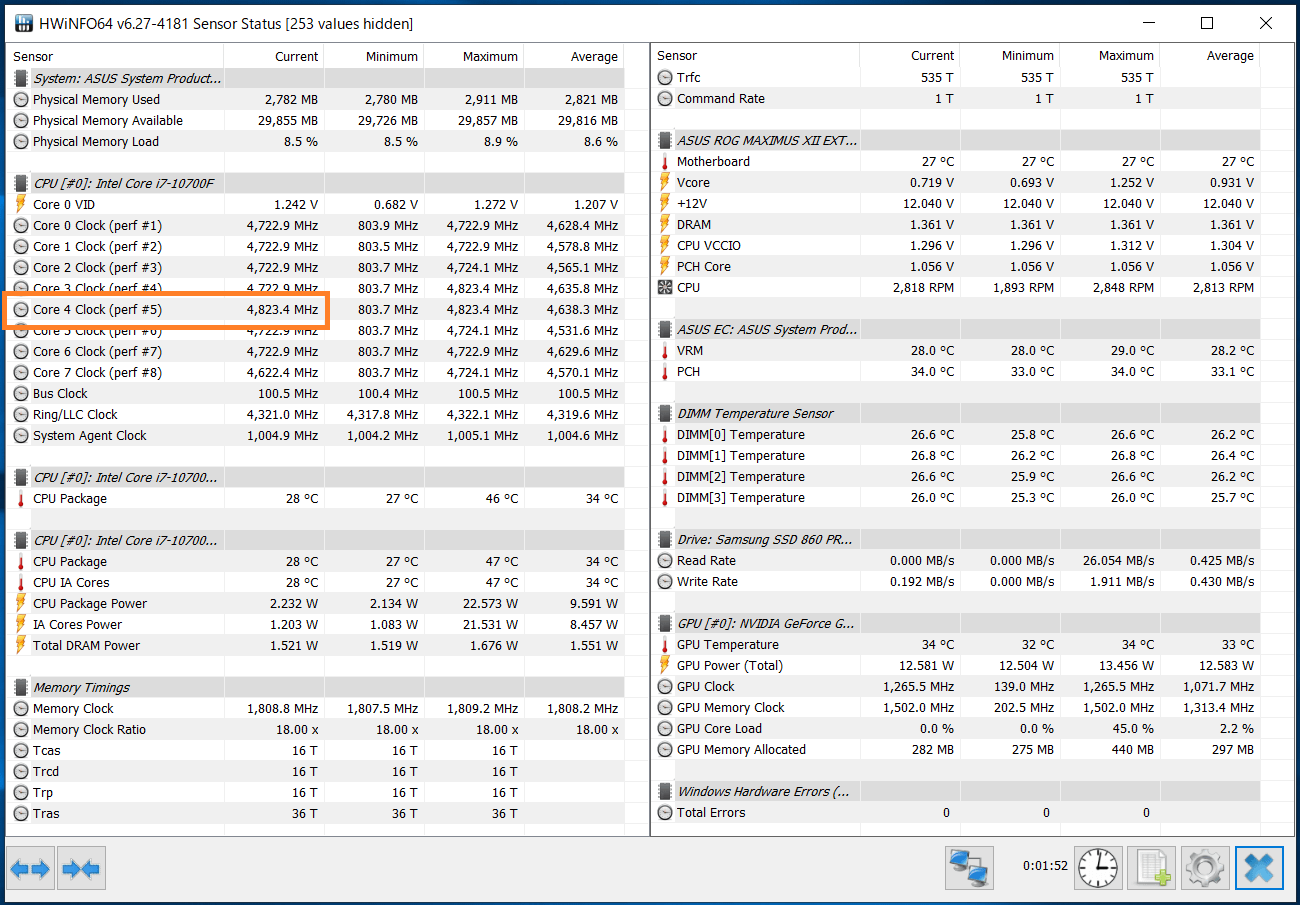The width and height of the screenshot is (1300, 905).
Task: Select the System: ASUS System Product group row
Action: [316, 78]
